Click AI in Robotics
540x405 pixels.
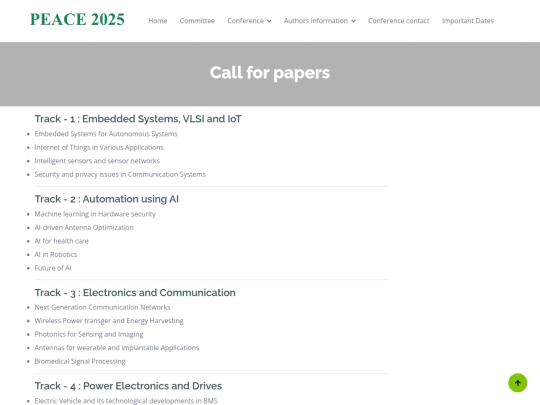point(56,255)
